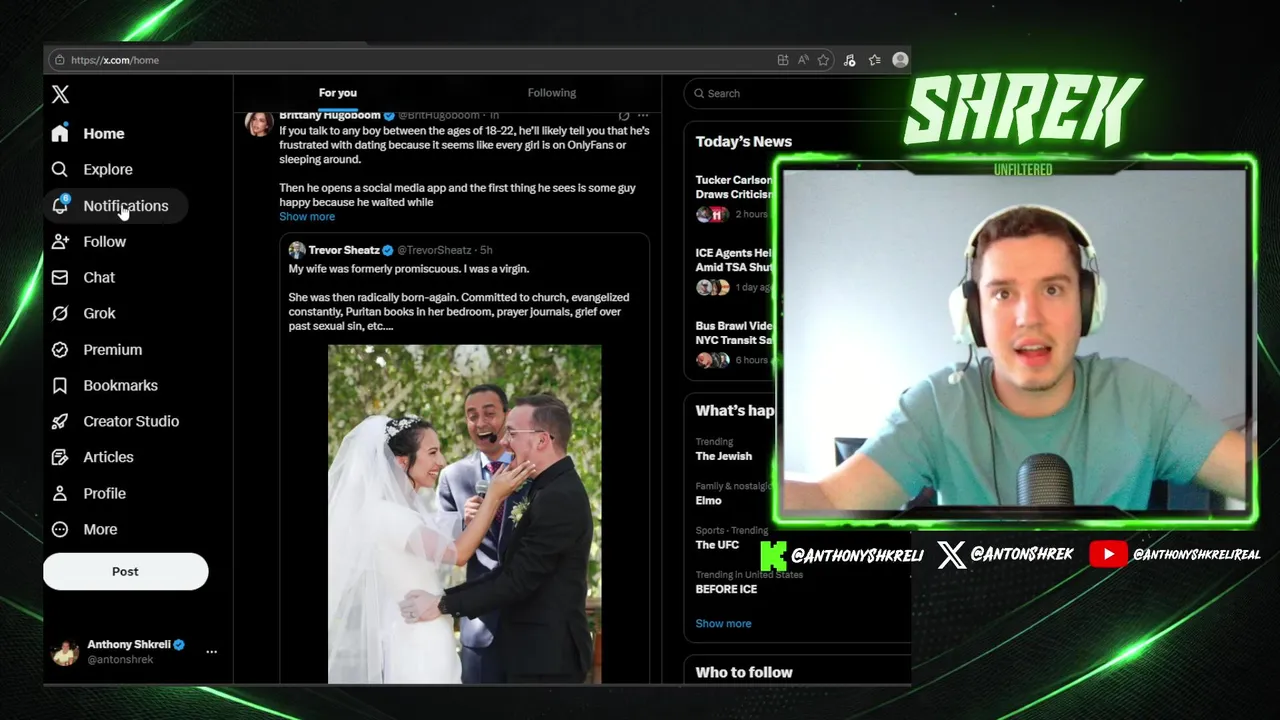This screenshot has width=1280, height=720.
Task: Click the white Post button
Action: [126, 571]
